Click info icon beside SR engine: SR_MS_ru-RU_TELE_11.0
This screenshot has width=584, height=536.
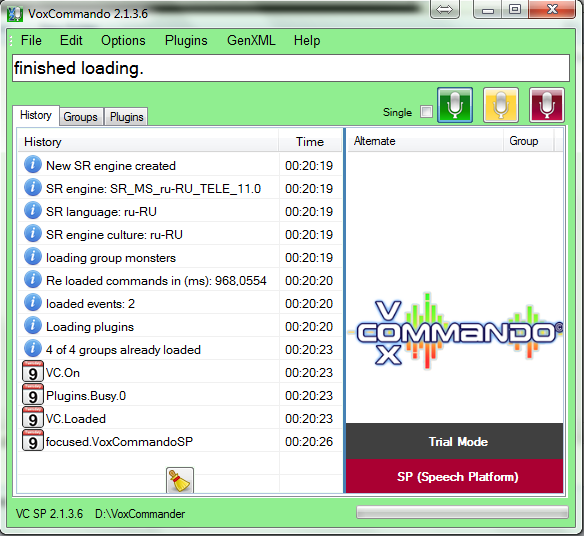[x=33, y=188]
